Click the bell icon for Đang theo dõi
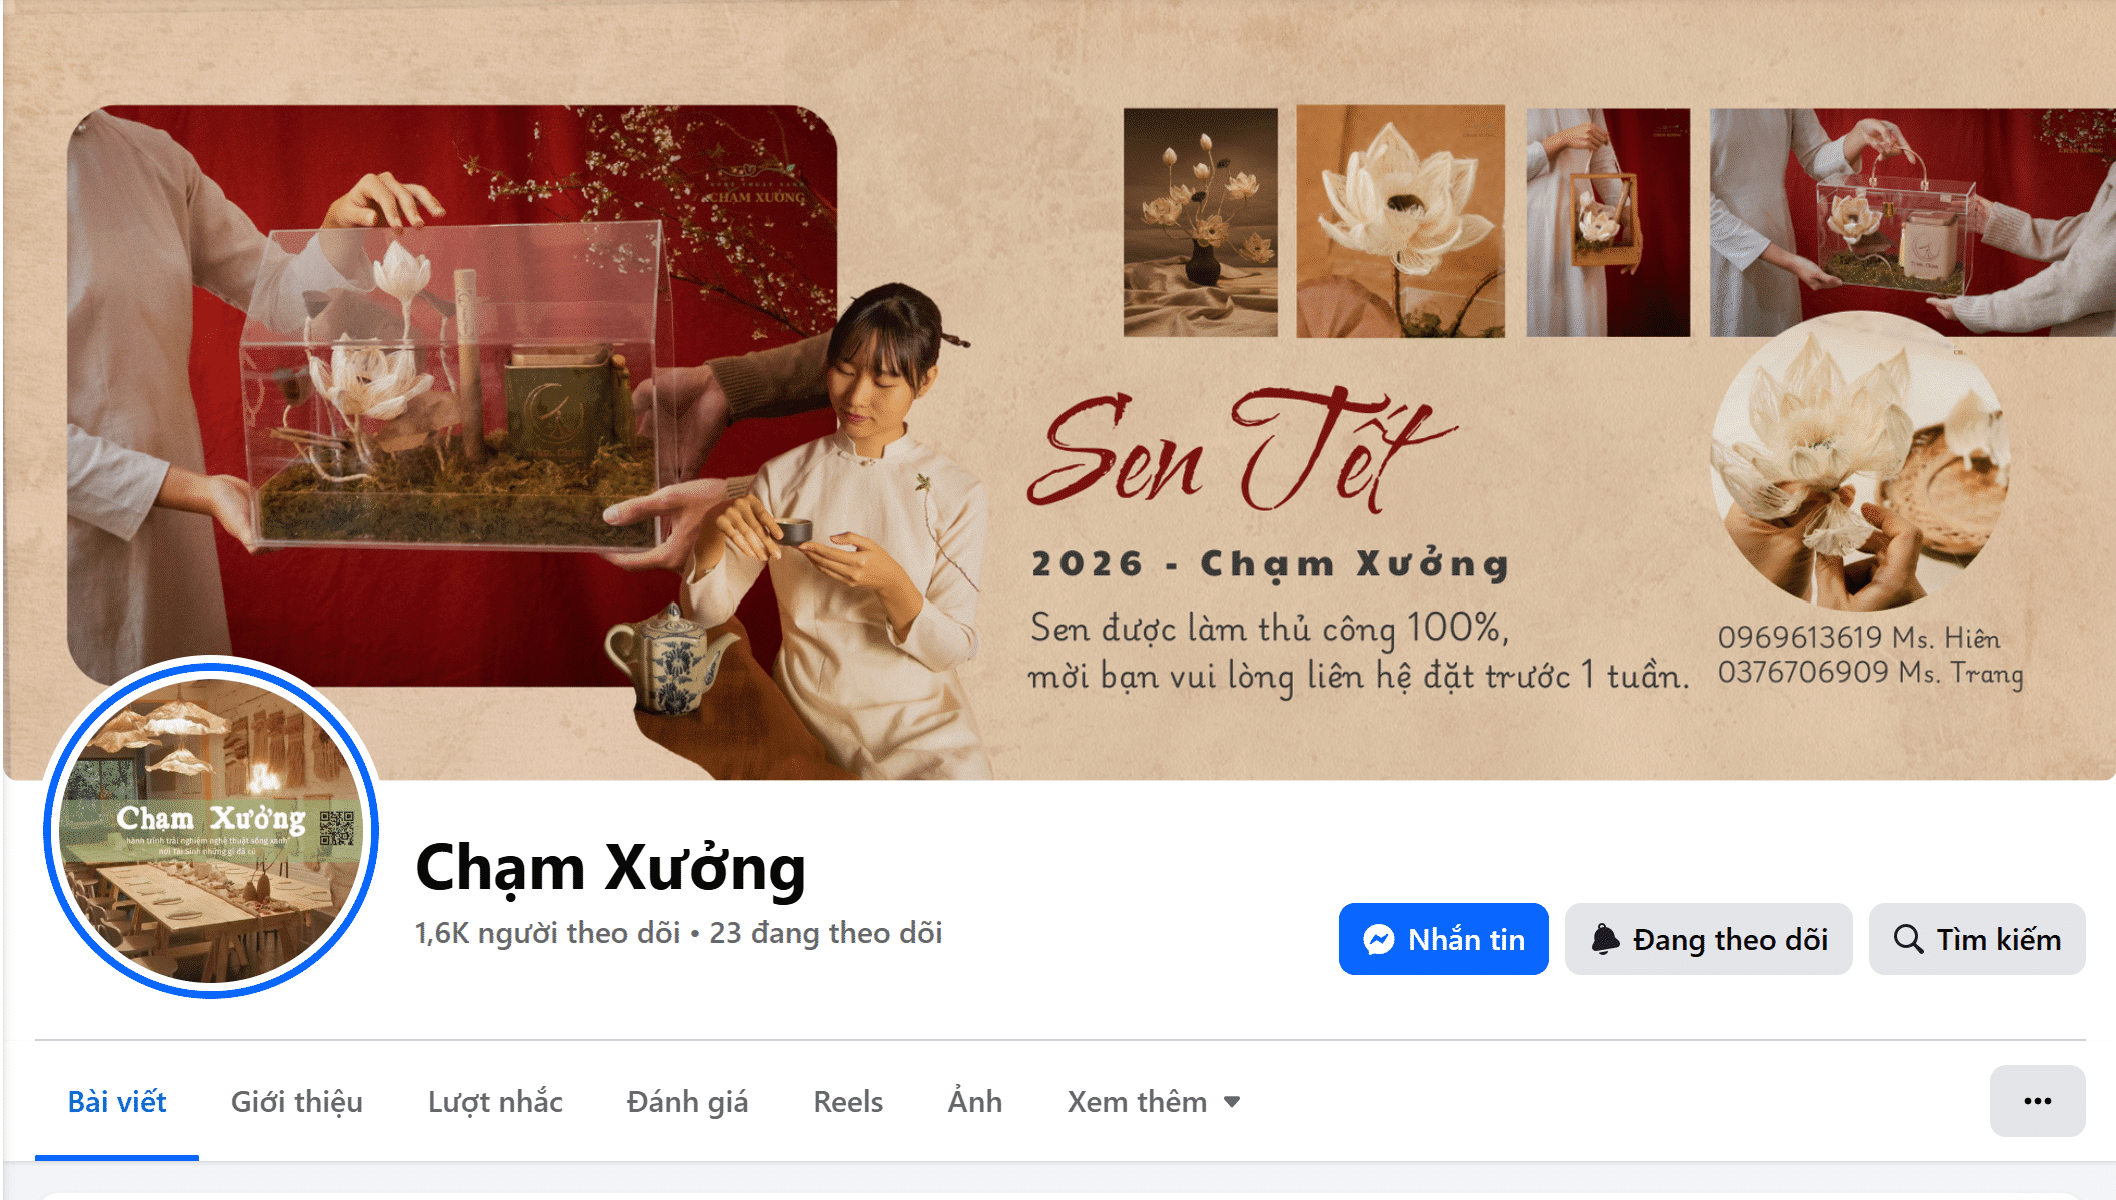The image size is (2116, 1200). 1605,939
